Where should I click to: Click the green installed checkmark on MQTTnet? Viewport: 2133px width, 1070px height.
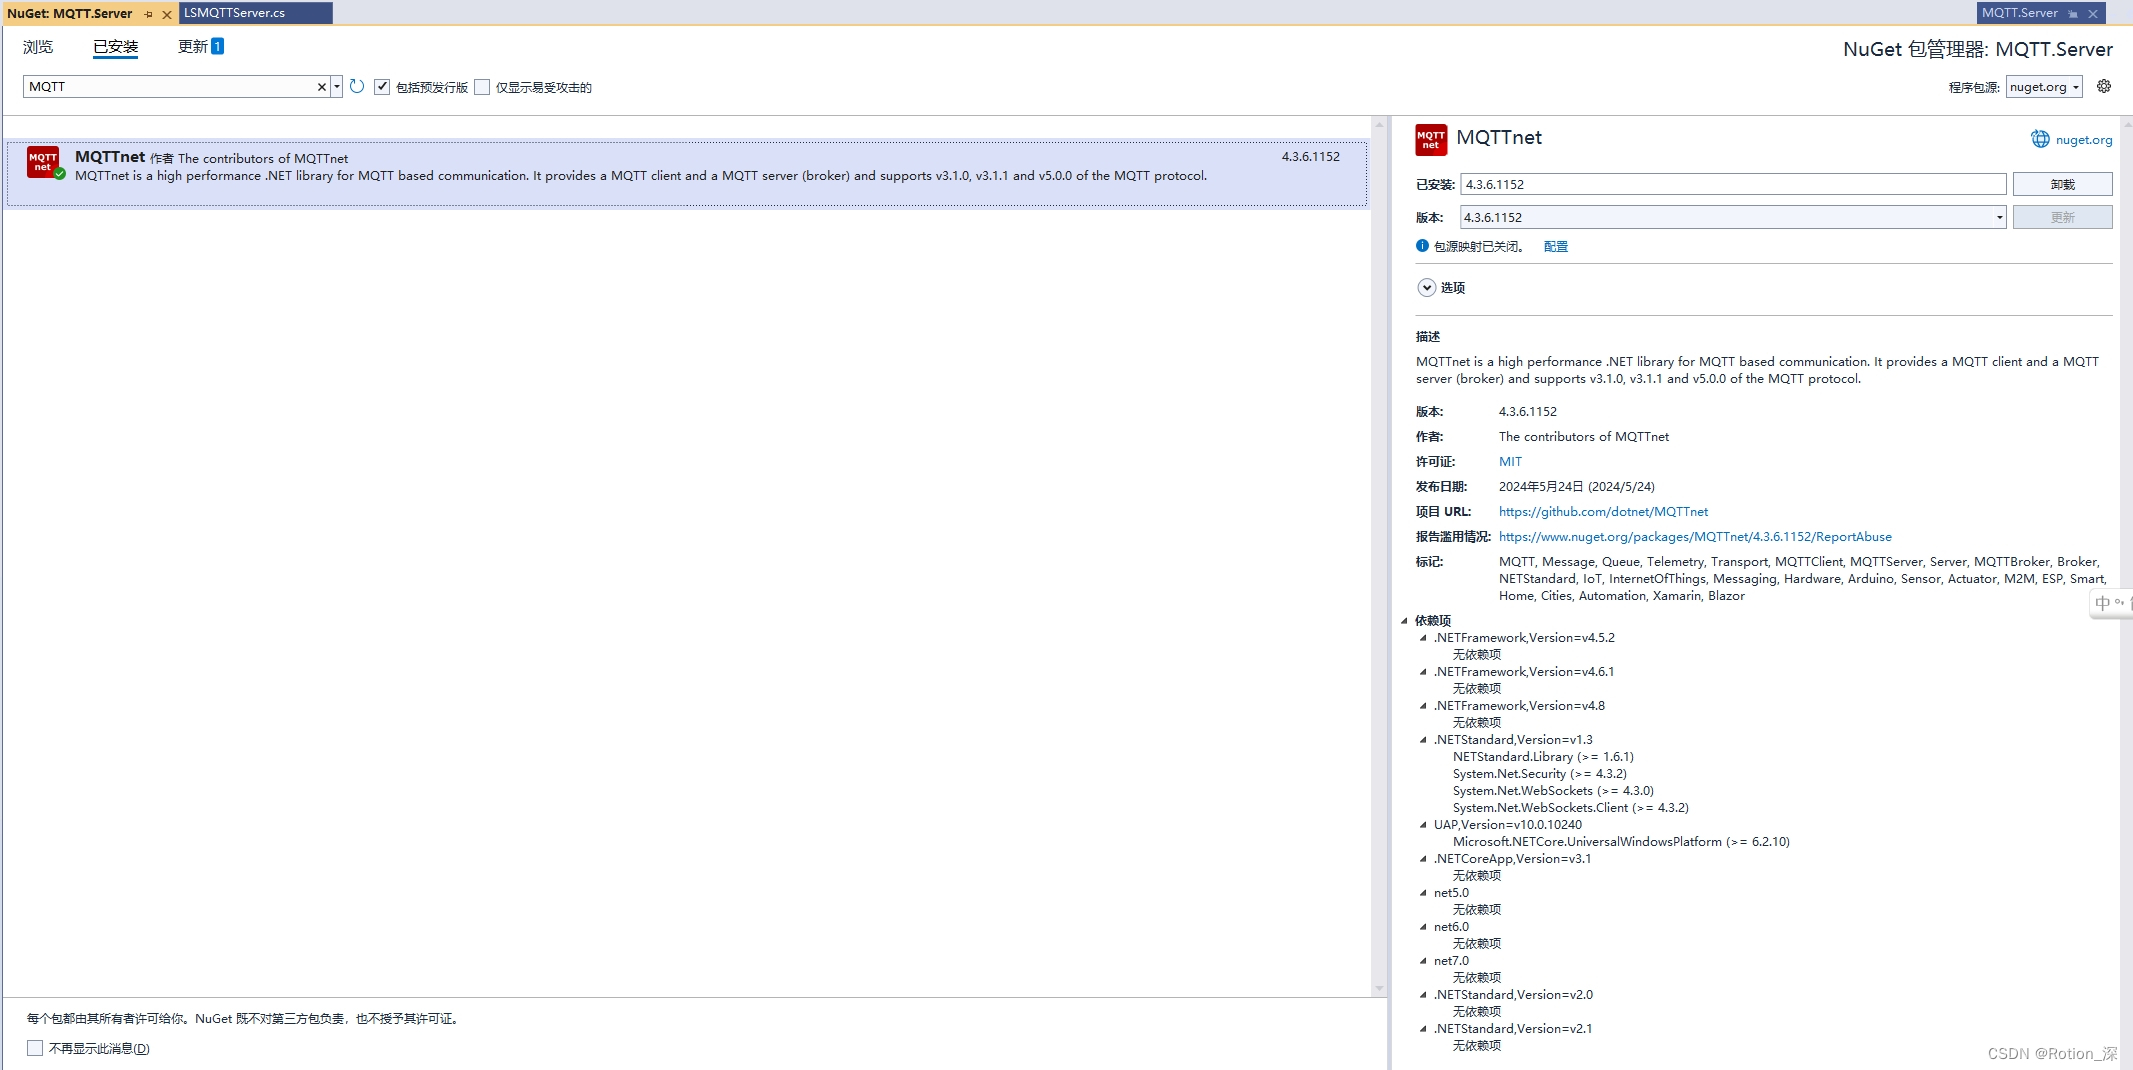tap(58, 172)
